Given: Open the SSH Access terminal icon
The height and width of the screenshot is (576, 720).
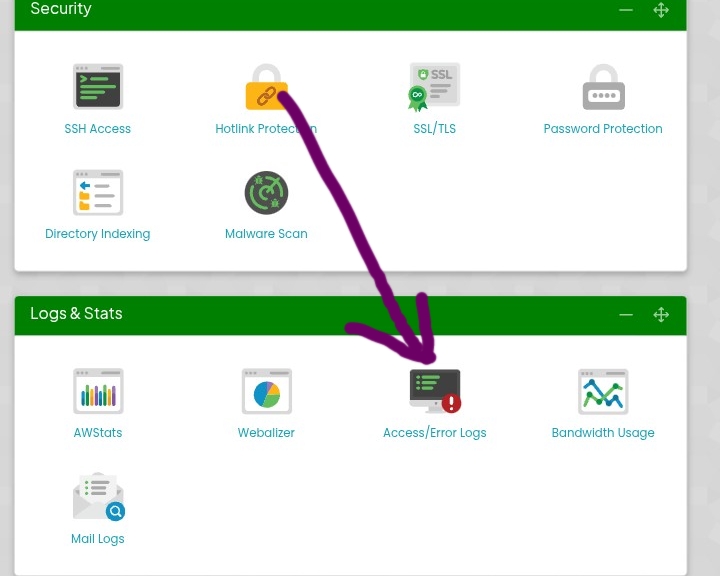Looking at the screenshot, I should [x=98, y=86].
